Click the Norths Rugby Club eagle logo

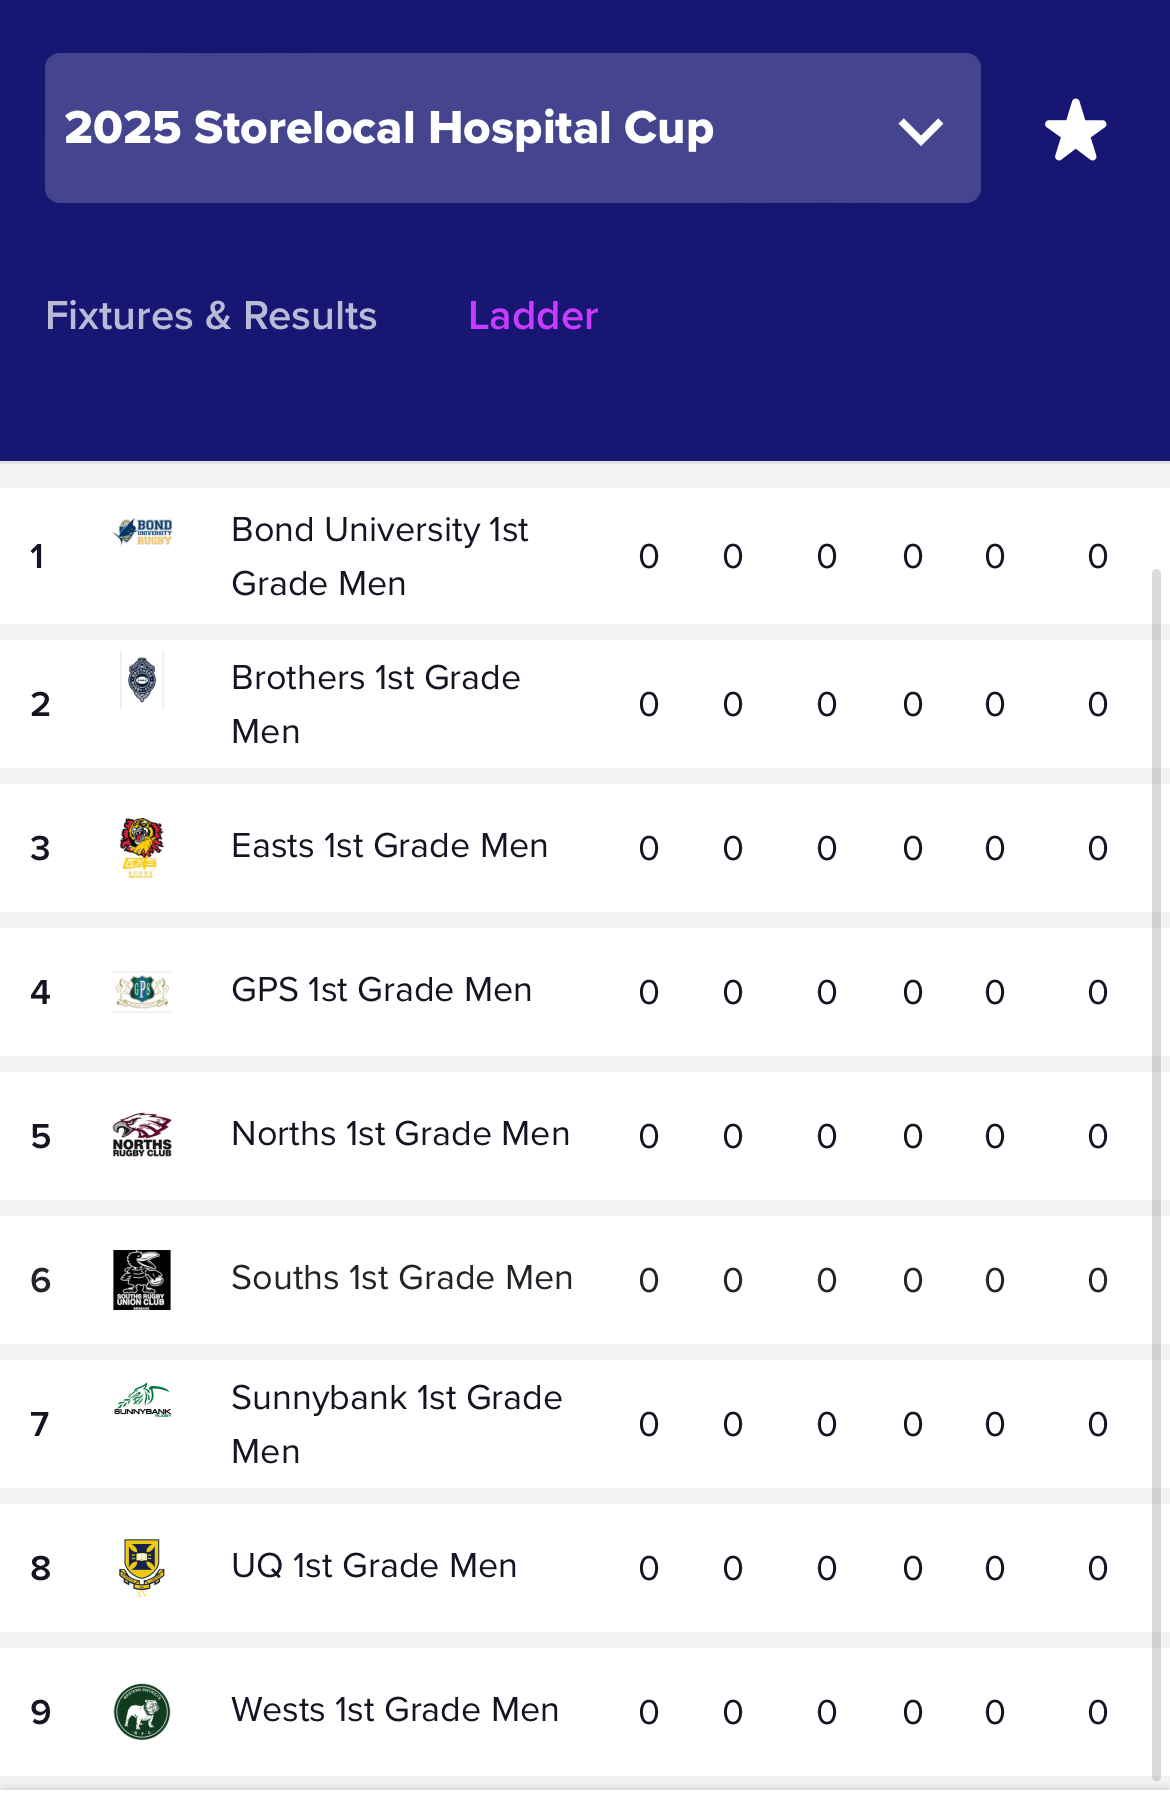142,1135
